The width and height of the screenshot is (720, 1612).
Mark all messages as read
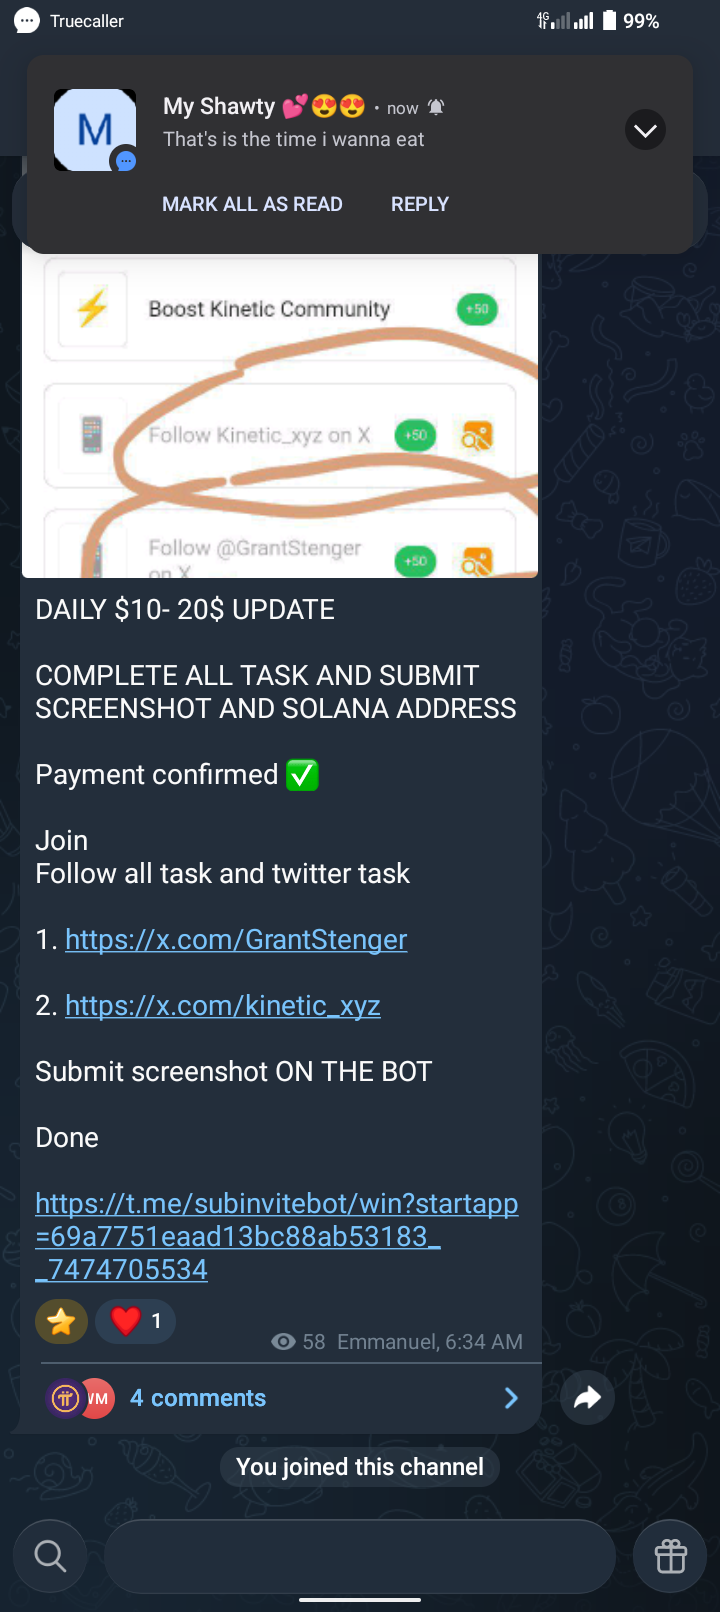(252, 204)
